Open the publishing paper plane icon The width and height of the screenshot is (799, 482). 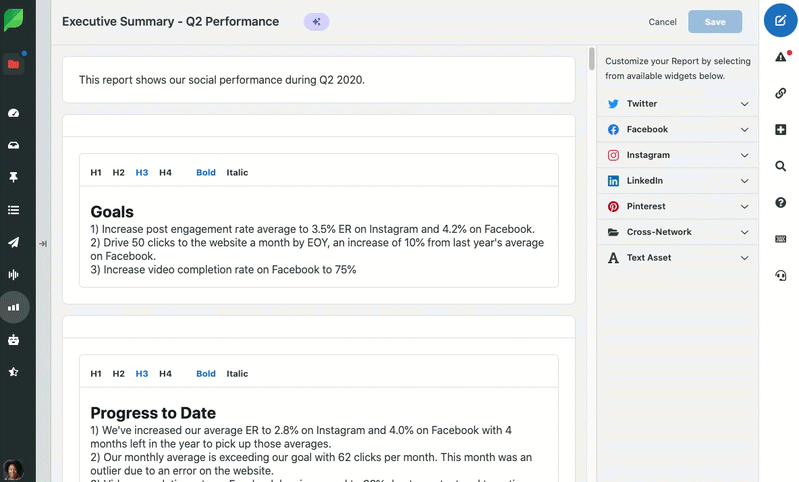[14, 242]
